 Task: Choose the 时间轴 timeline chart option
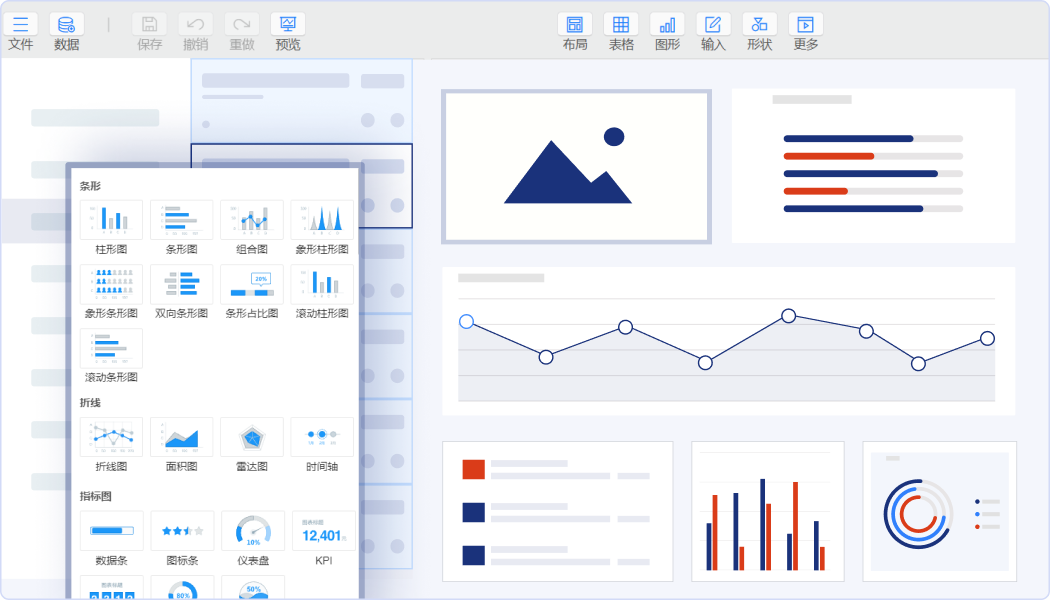322,437
